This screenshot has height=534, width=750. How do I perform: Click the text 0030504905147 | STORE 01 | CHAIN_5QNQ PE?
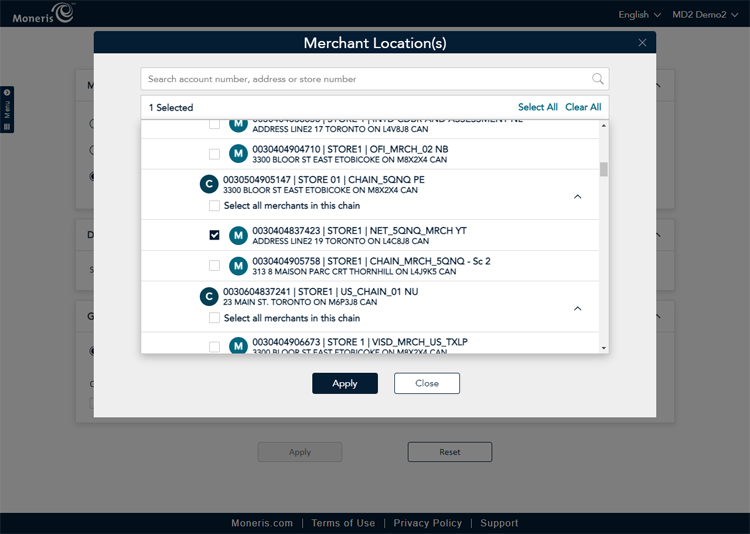323,180
